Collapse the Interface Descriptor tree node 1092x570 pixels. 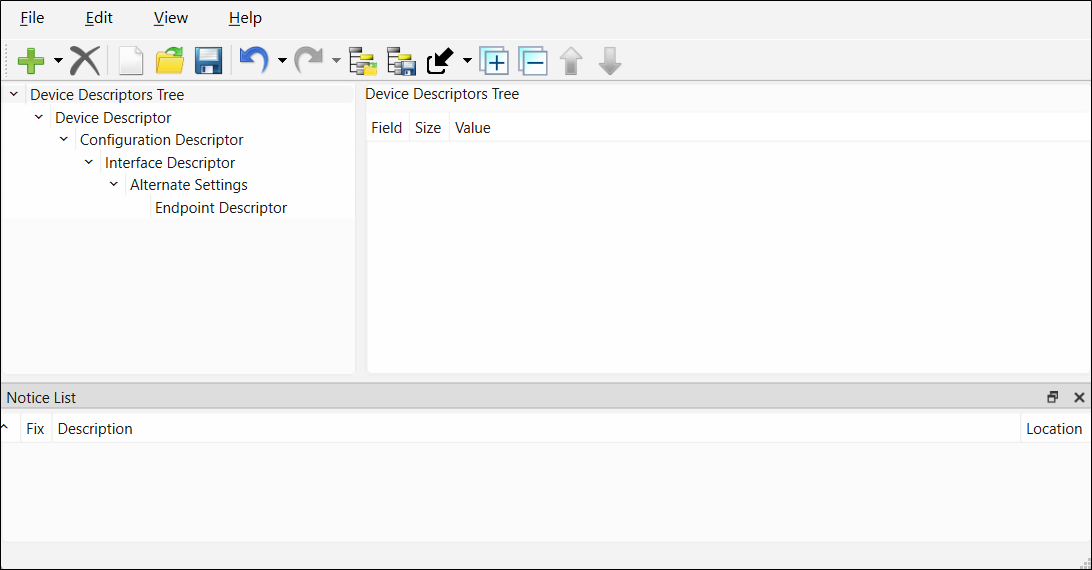point(89,162)
